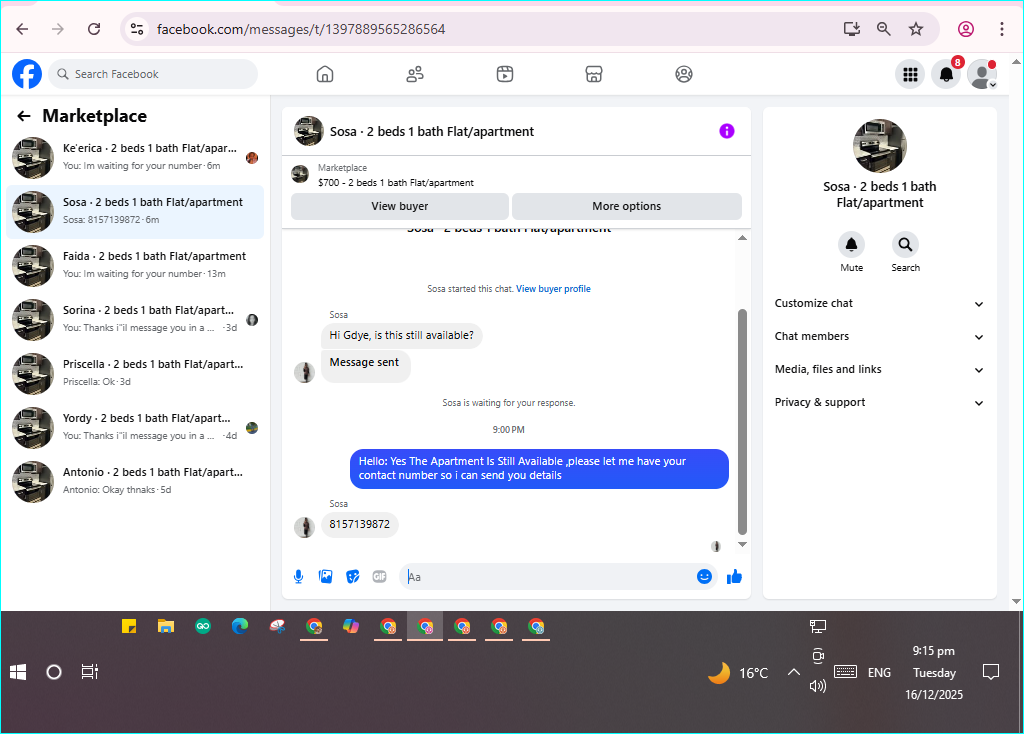Reload the page
This screenshot has width=1024, height=734.
[94, 29]
